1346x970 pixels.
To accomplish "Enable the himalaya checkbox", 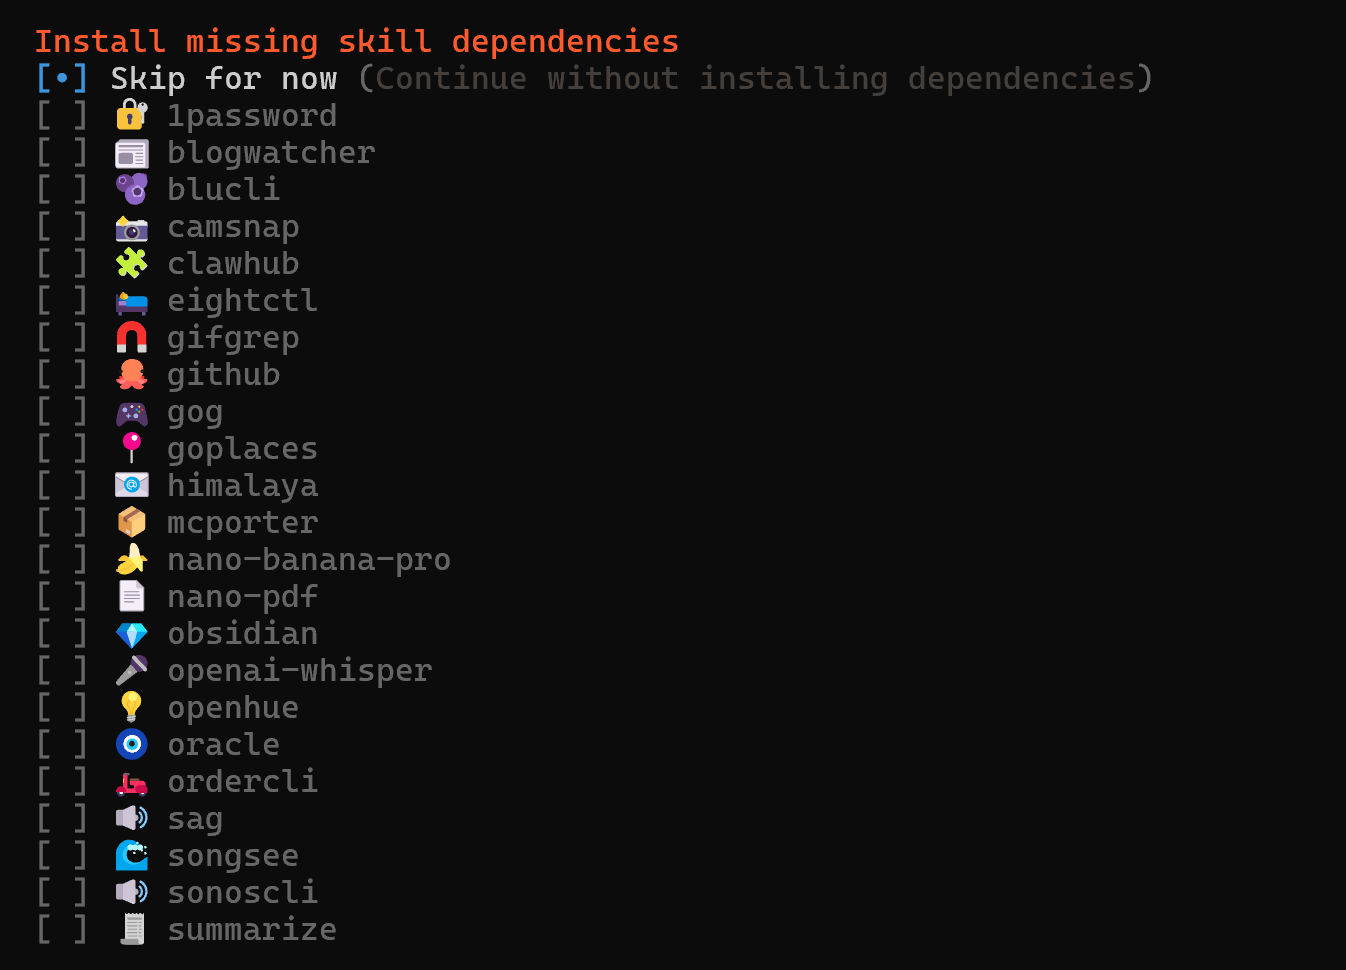I will click(x=62, y=486).
